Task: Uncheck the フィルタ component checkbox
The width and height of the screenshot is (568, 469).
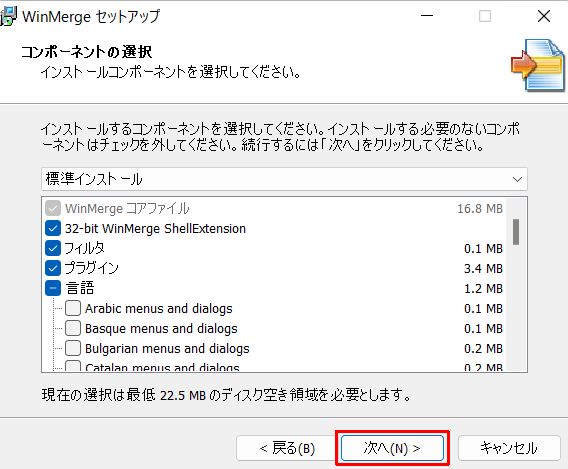Action: click(53, 248)
